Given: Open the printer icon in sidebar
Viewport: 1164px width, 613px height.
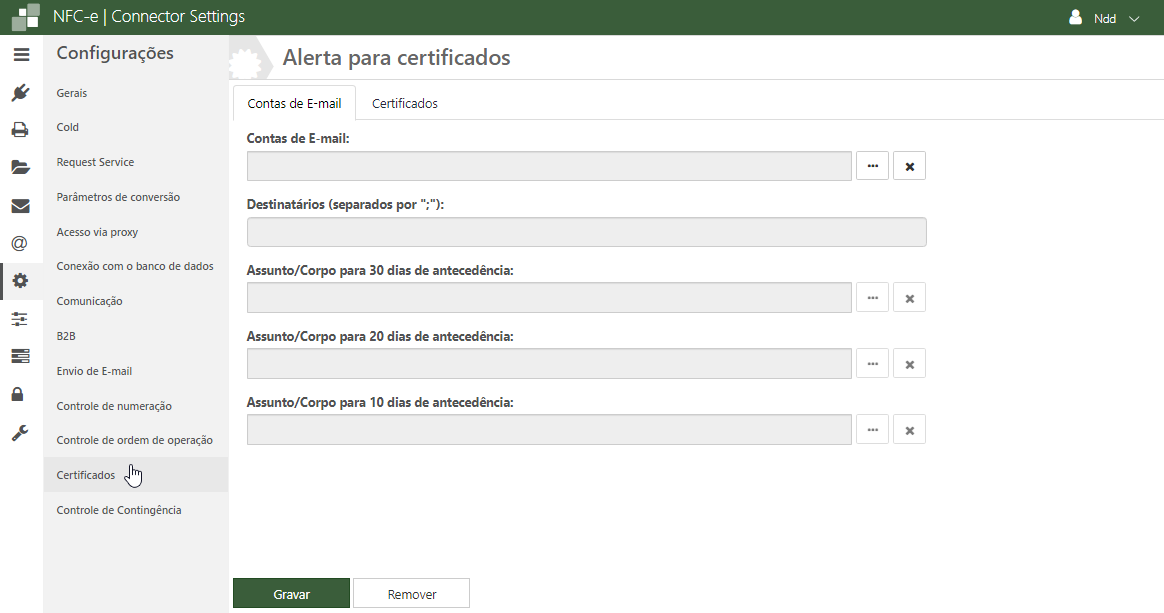Looking at the screenshot, I should 21,130.
